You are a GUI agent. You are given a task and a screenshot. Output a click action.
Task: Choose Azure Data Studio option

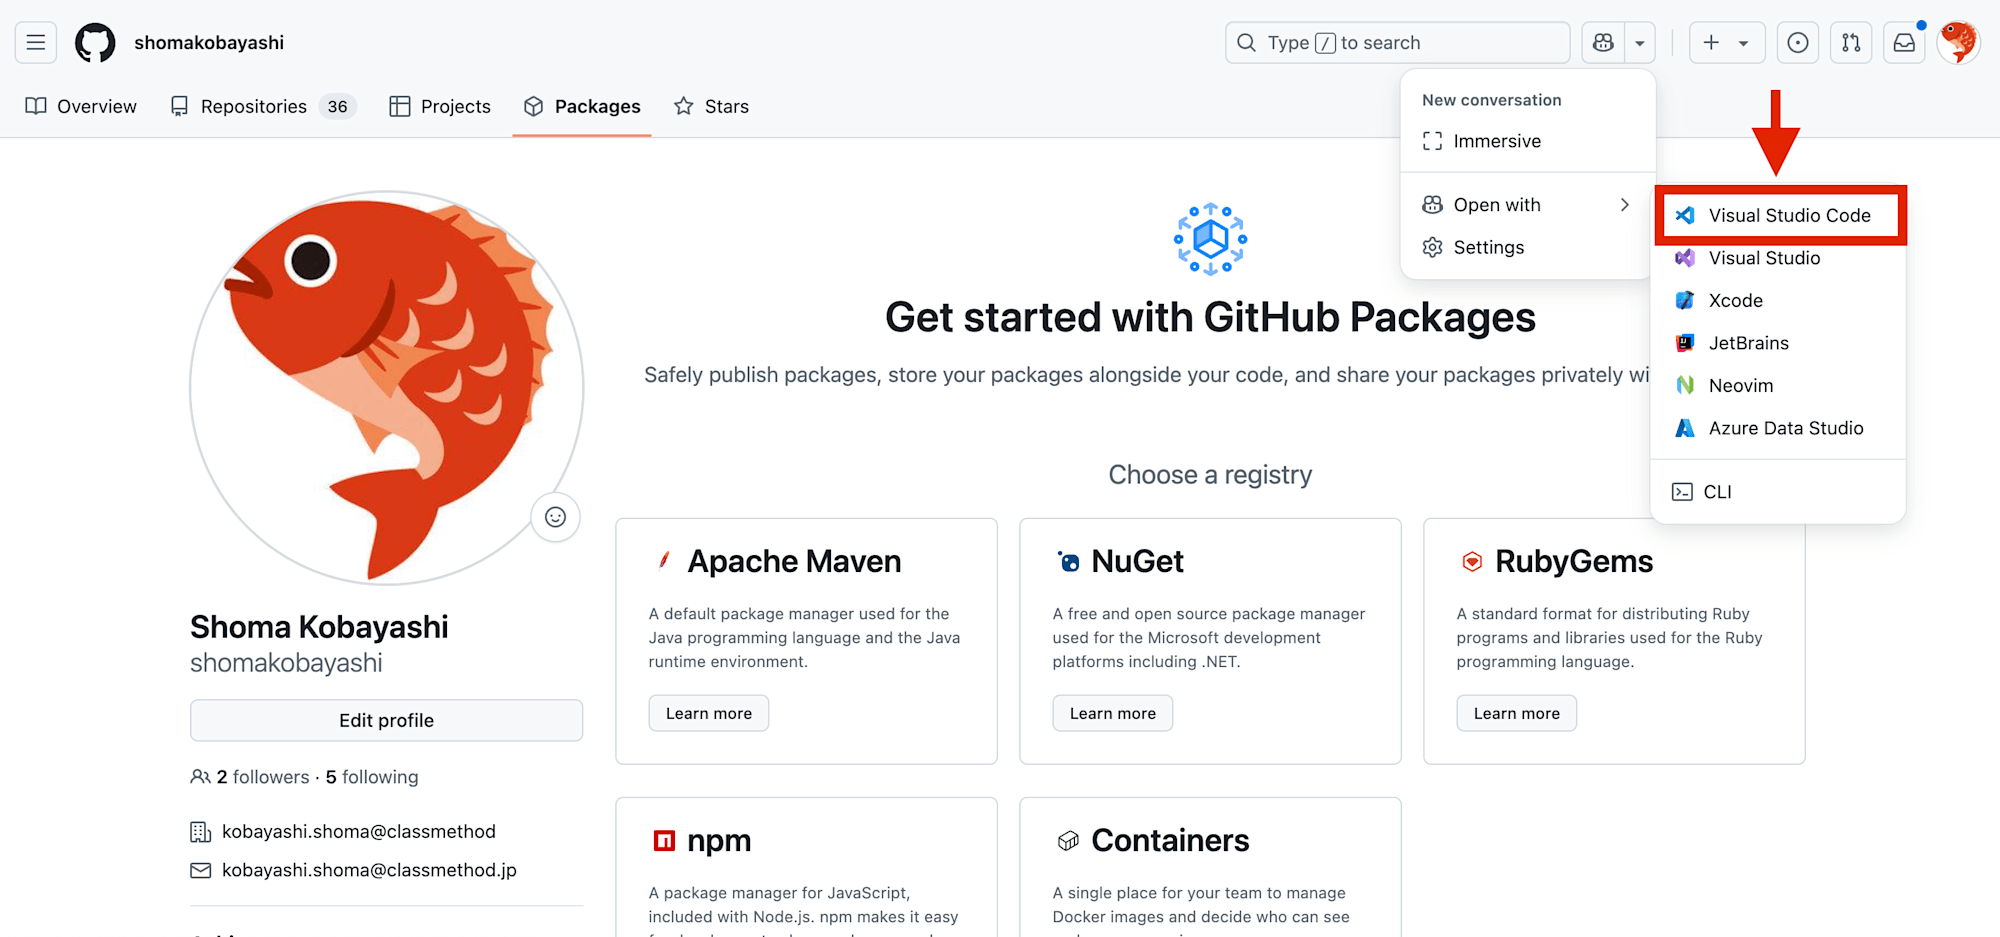[x=1780, y=428]
